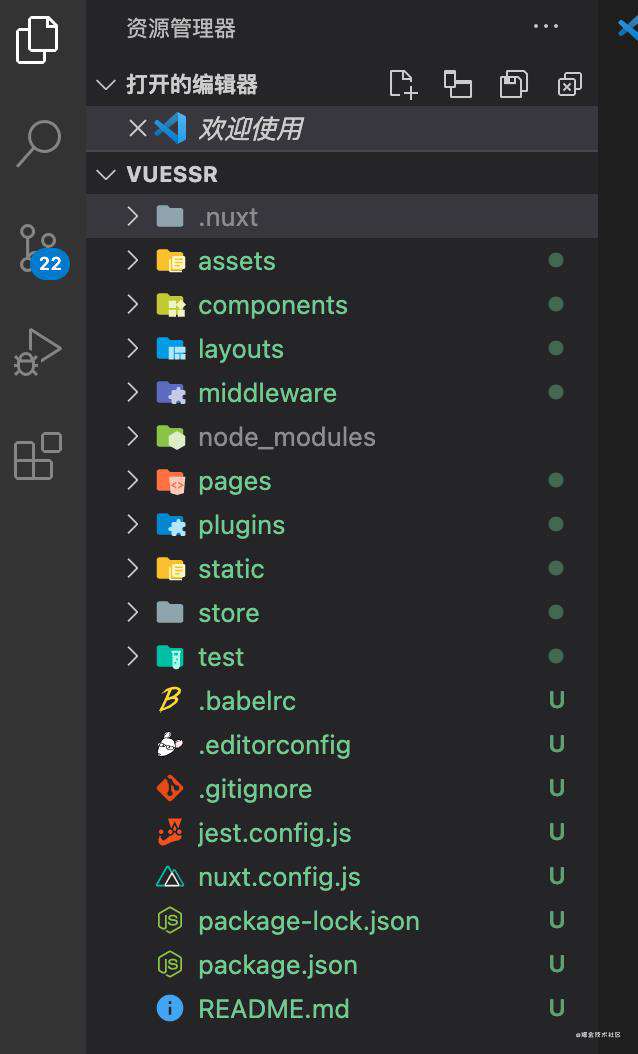The image size is (638, 1054).
Task: Click the Babel icon for .babelrc
Action: 170,700
